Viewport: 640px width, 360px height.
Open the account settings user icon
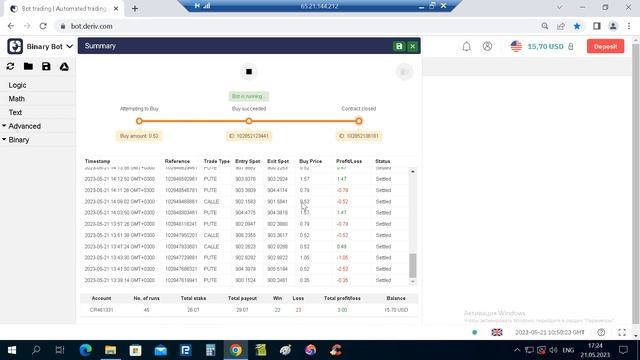click(x=487, y=46)
